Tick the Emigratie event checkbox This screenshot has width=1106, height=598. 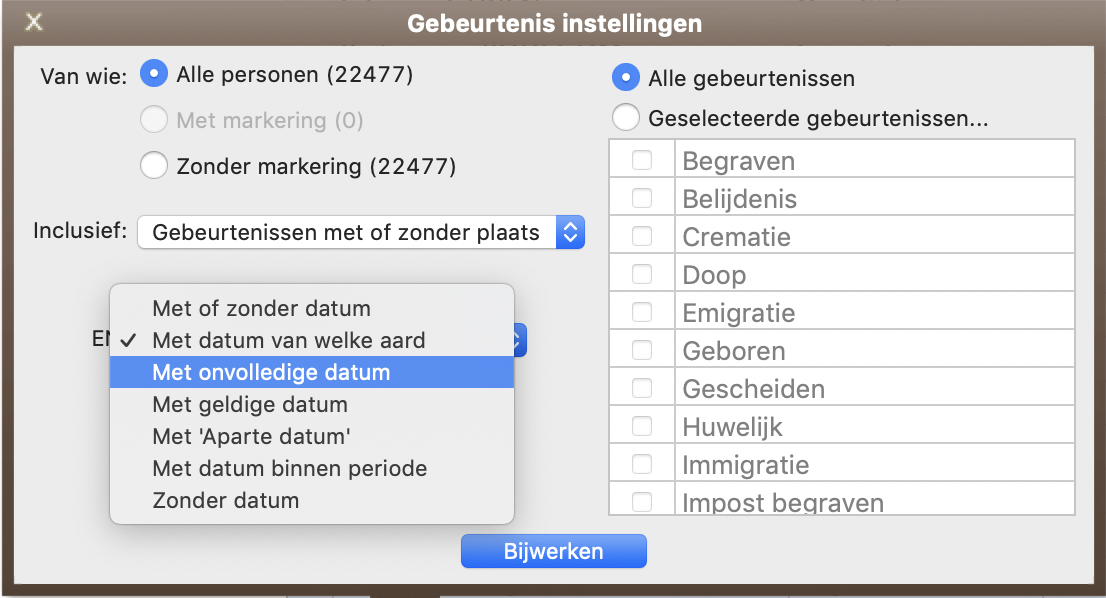[642, 313]
